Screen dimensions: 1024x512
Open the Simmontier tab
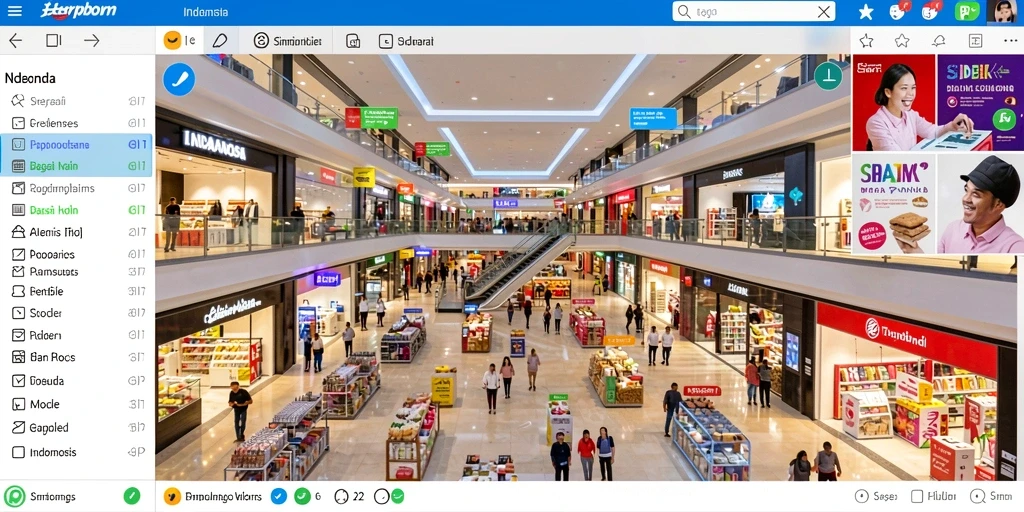[287, 41]
